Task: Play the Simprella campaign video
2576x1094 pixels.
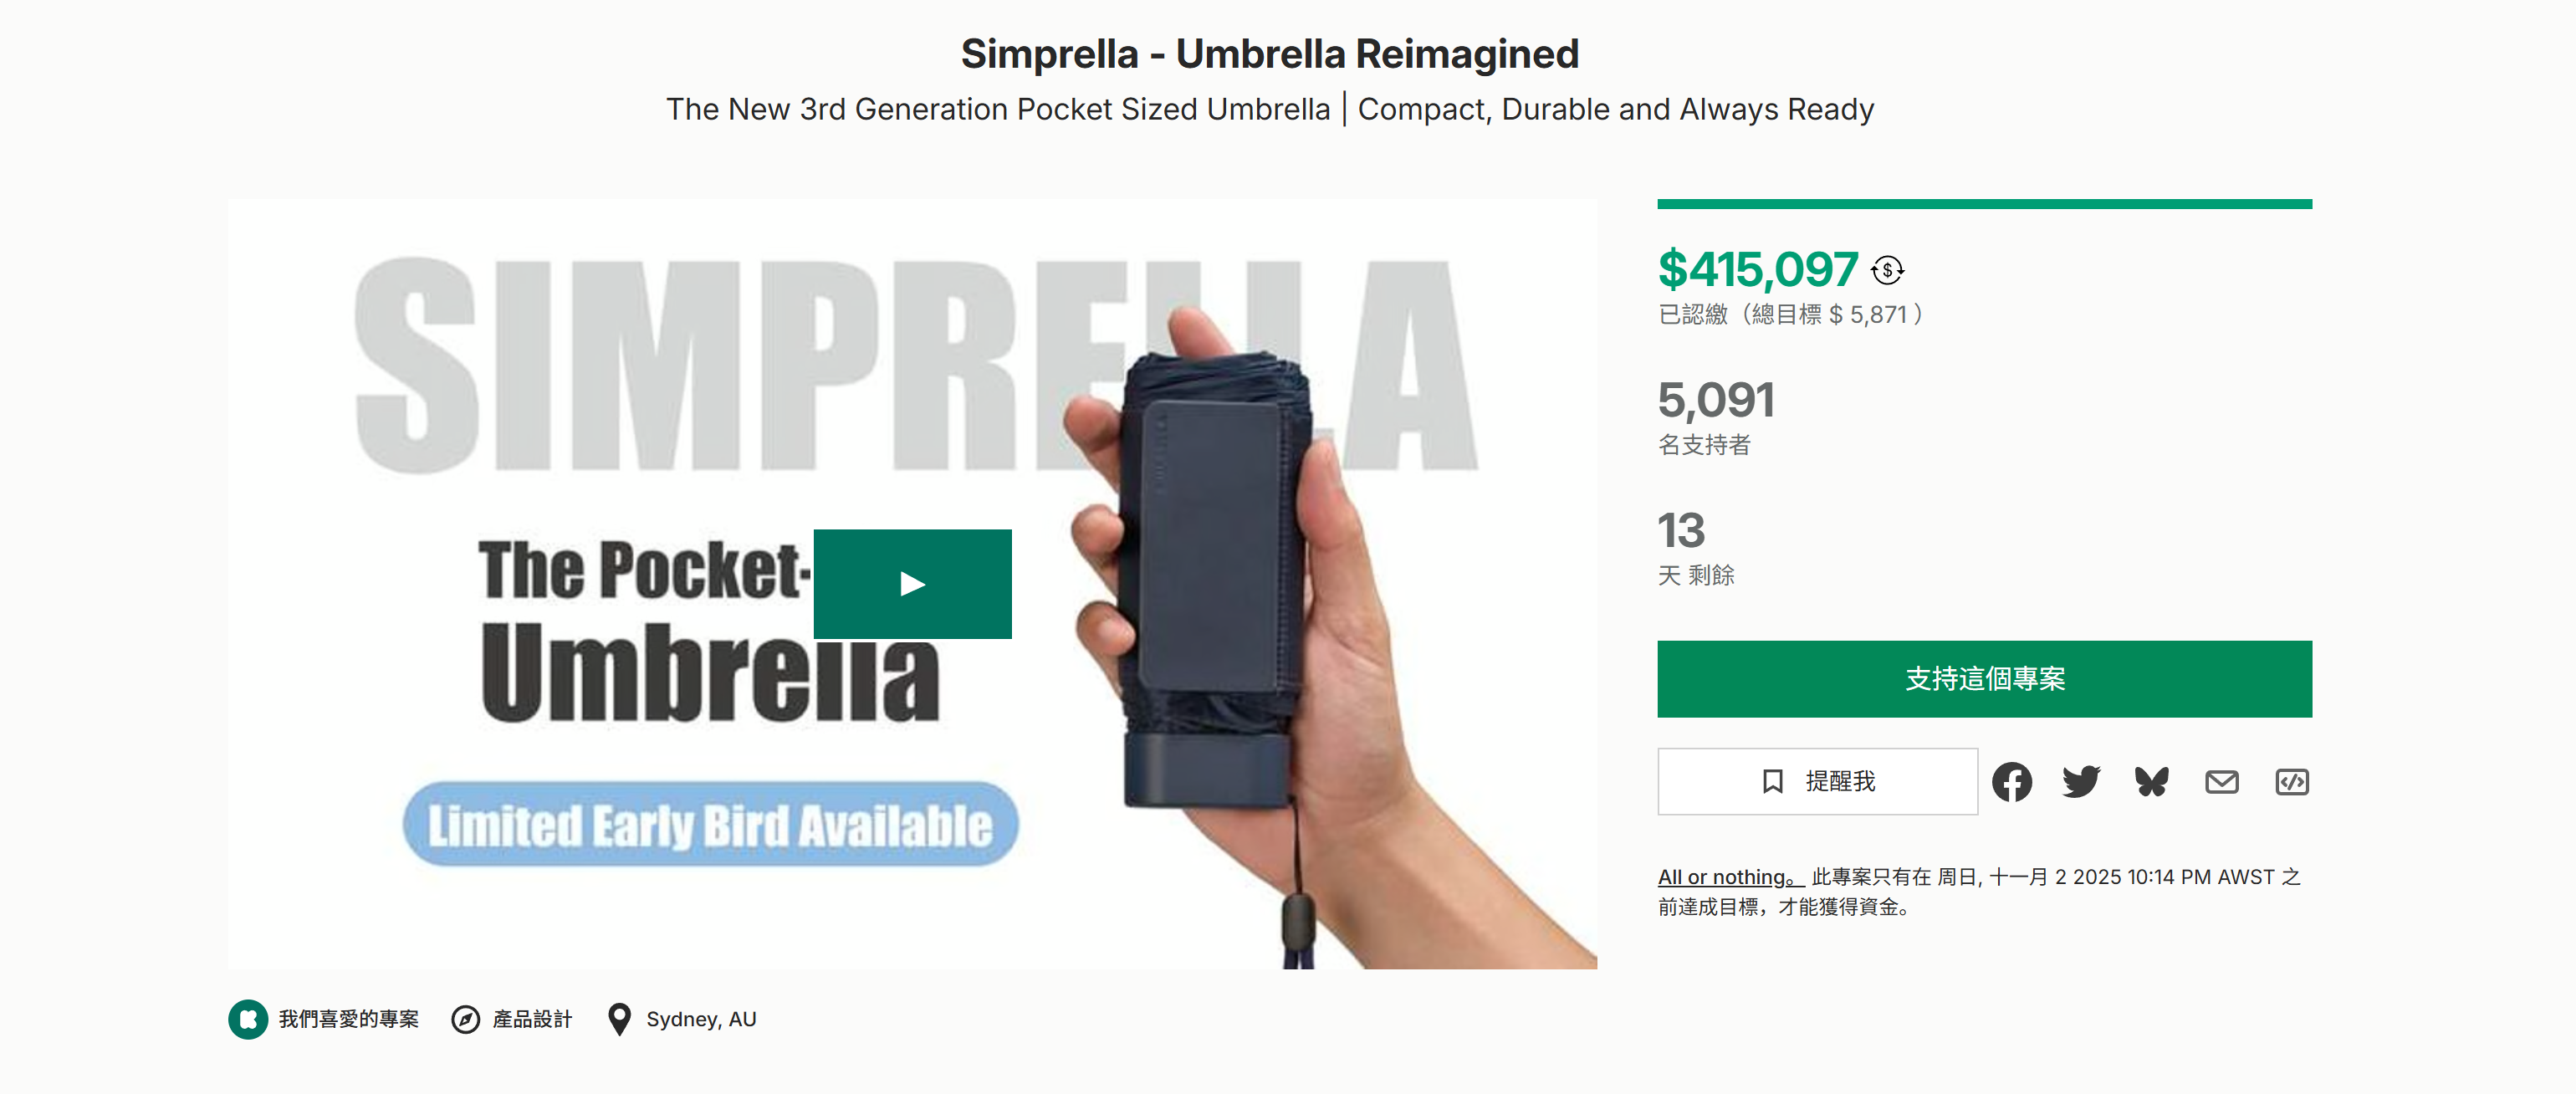Action: (911, 584)
